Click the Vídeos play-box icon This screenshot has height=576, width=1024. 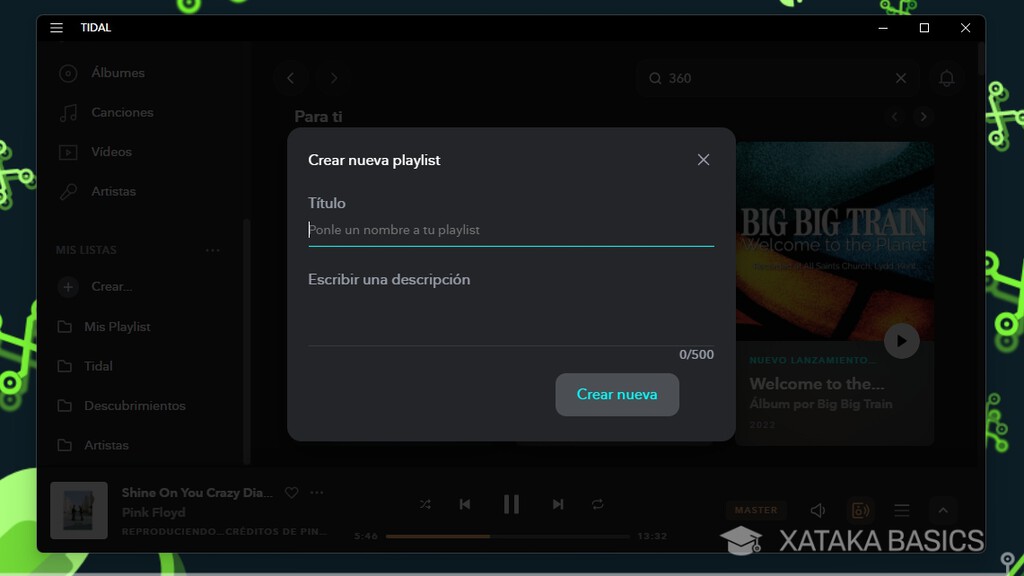68,152
